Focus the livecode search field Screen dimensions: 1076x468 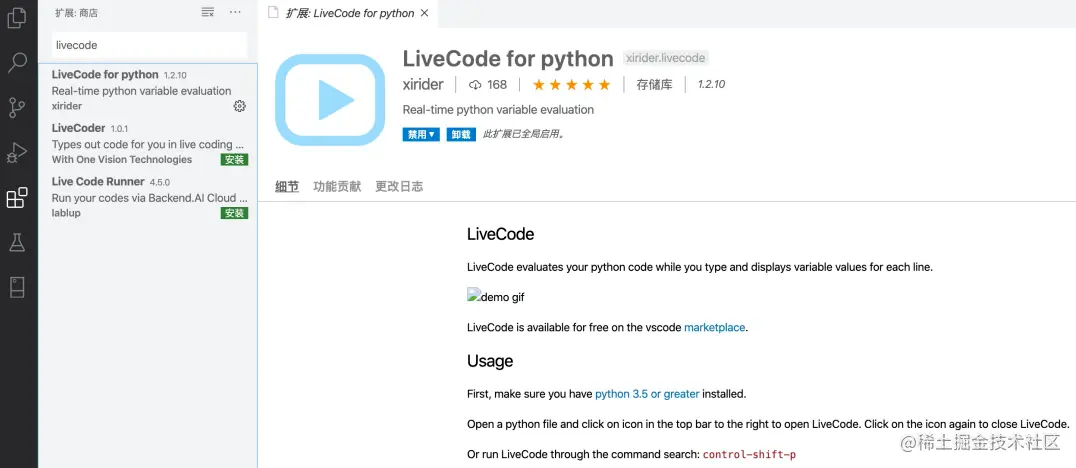(x=149, y=45)
